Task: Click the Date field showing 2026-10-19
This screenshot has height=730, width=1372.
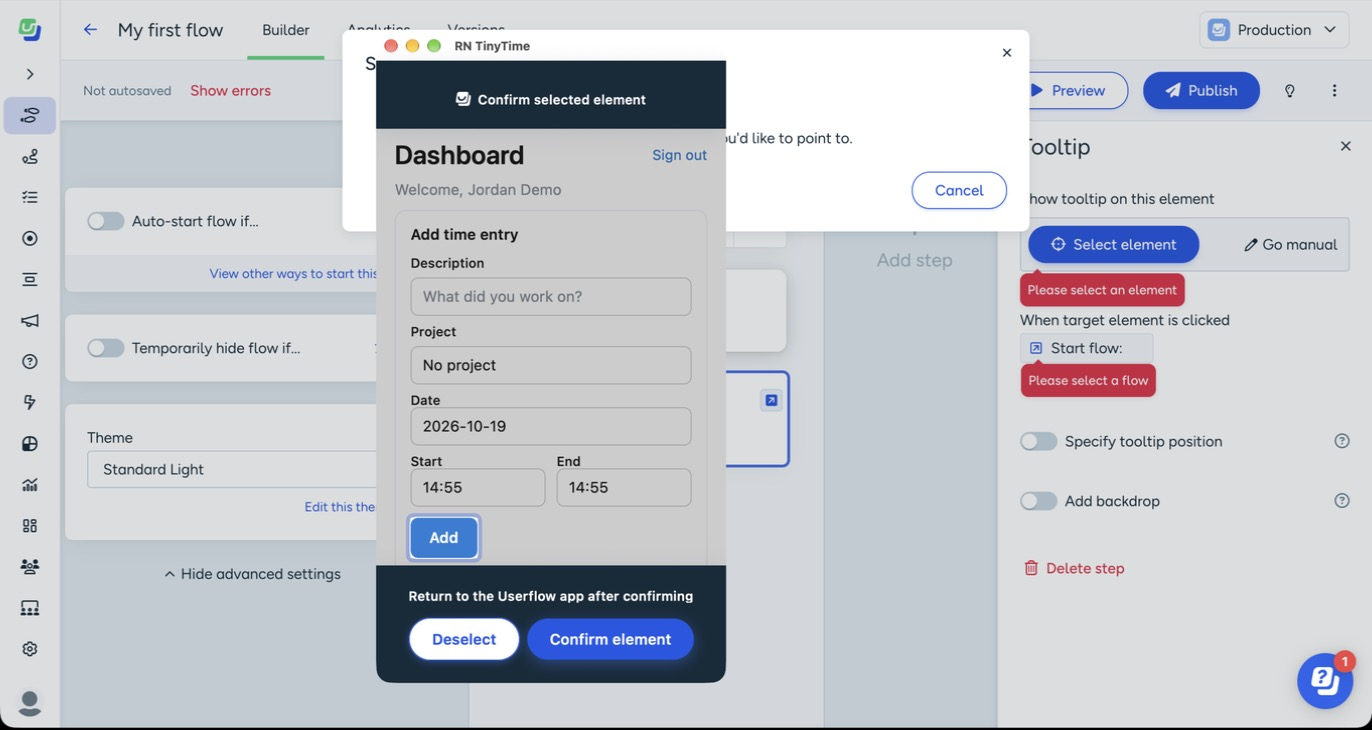Action: [x=551, y=426]
